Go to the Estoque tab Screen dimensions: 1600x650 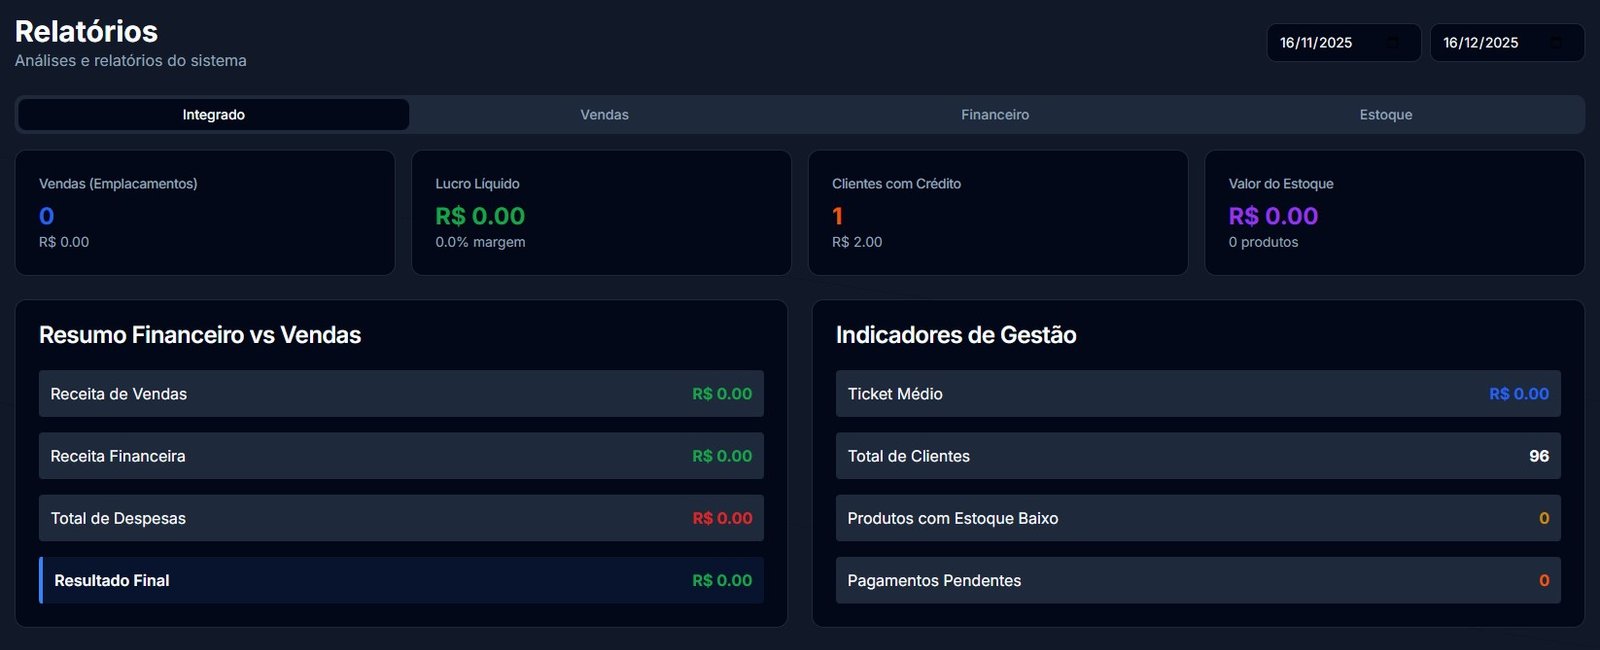1385,115
